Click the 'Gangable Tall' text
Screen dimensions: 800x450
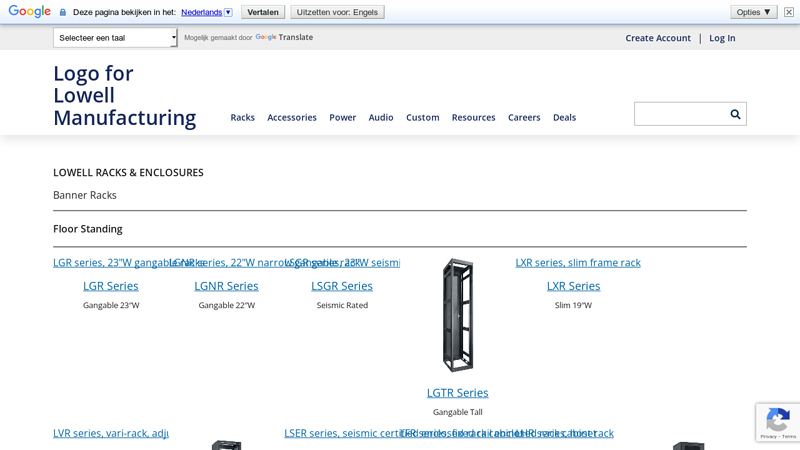[458, 412]
